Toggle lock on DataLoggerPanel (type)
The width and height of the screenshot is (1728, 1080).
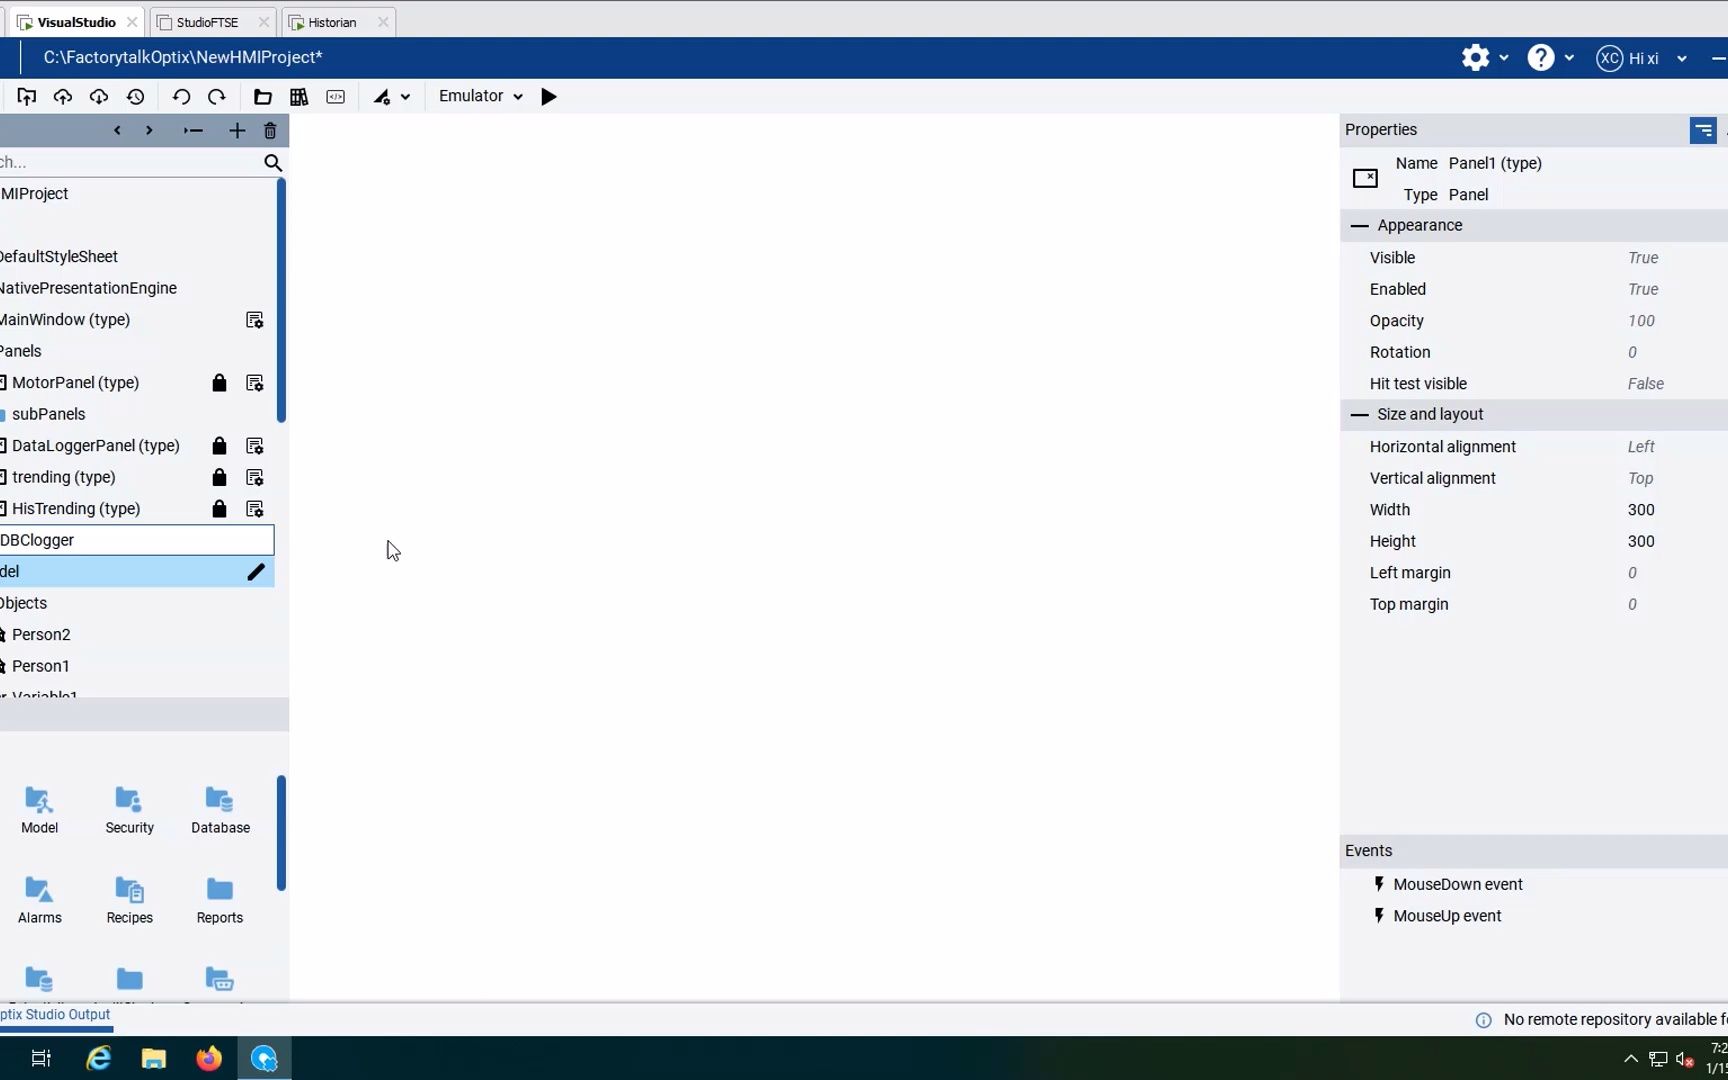tap(219, 446)
